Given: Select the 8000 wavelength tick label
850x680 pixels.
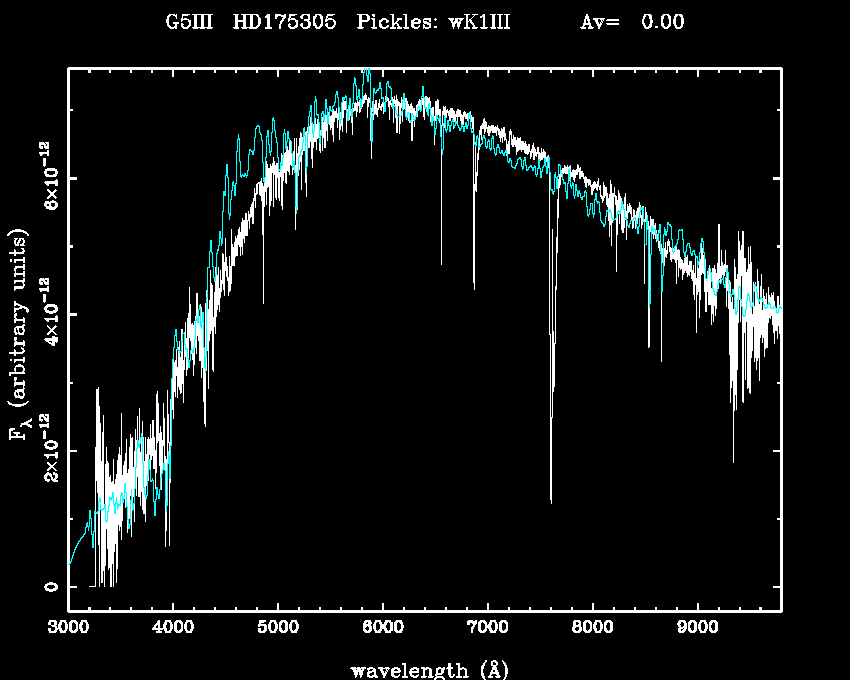Looking at the screenshot, I should [592, 629].
